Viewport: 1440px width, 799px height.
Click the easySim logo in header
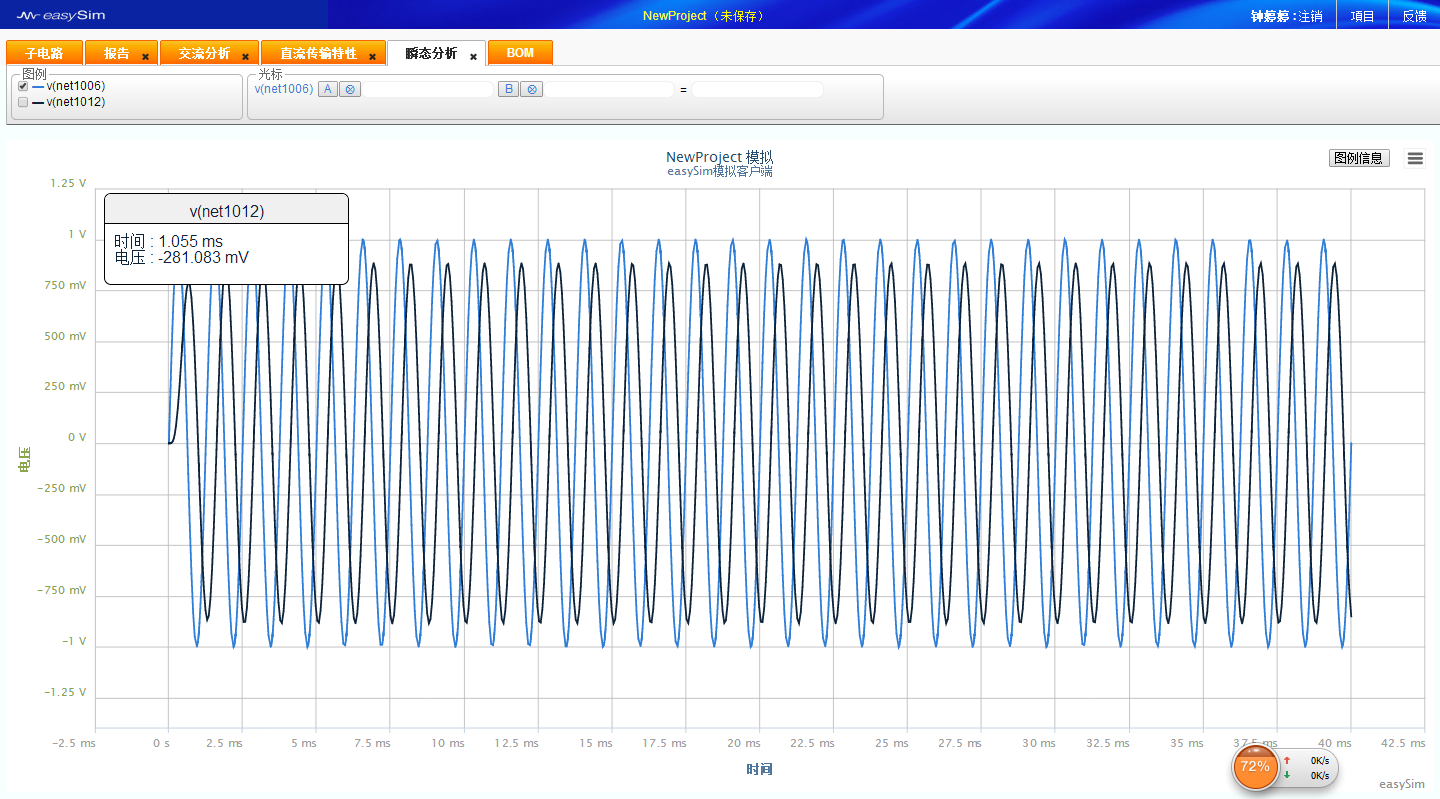coord(61,15)
